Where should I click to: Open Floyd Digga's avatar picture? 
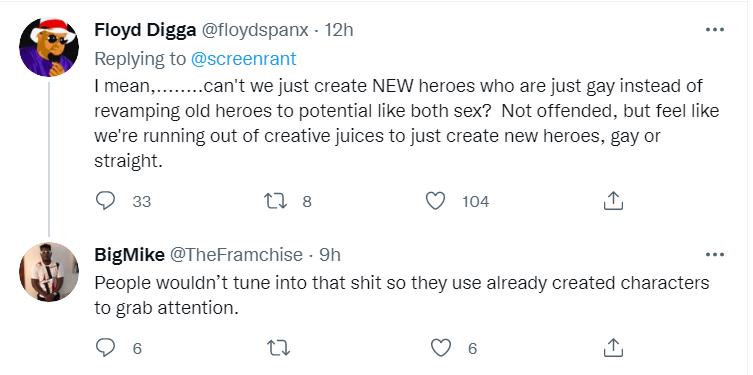[x=49, y=48]
